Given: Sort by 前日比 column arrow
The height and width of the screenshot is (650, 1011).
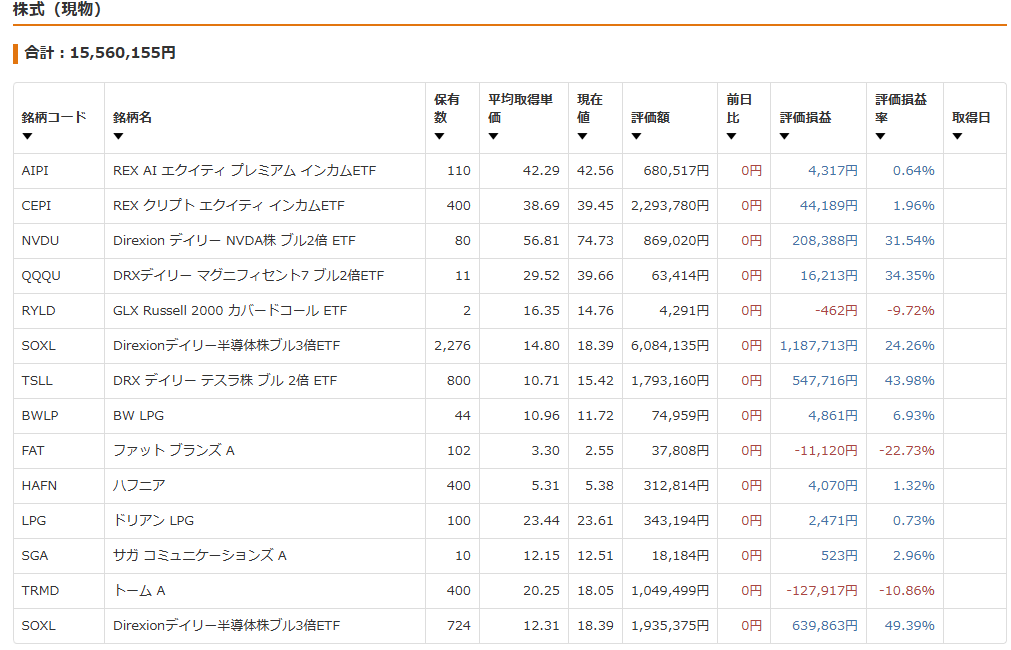Looking at the screenshot, I should 731,136.
